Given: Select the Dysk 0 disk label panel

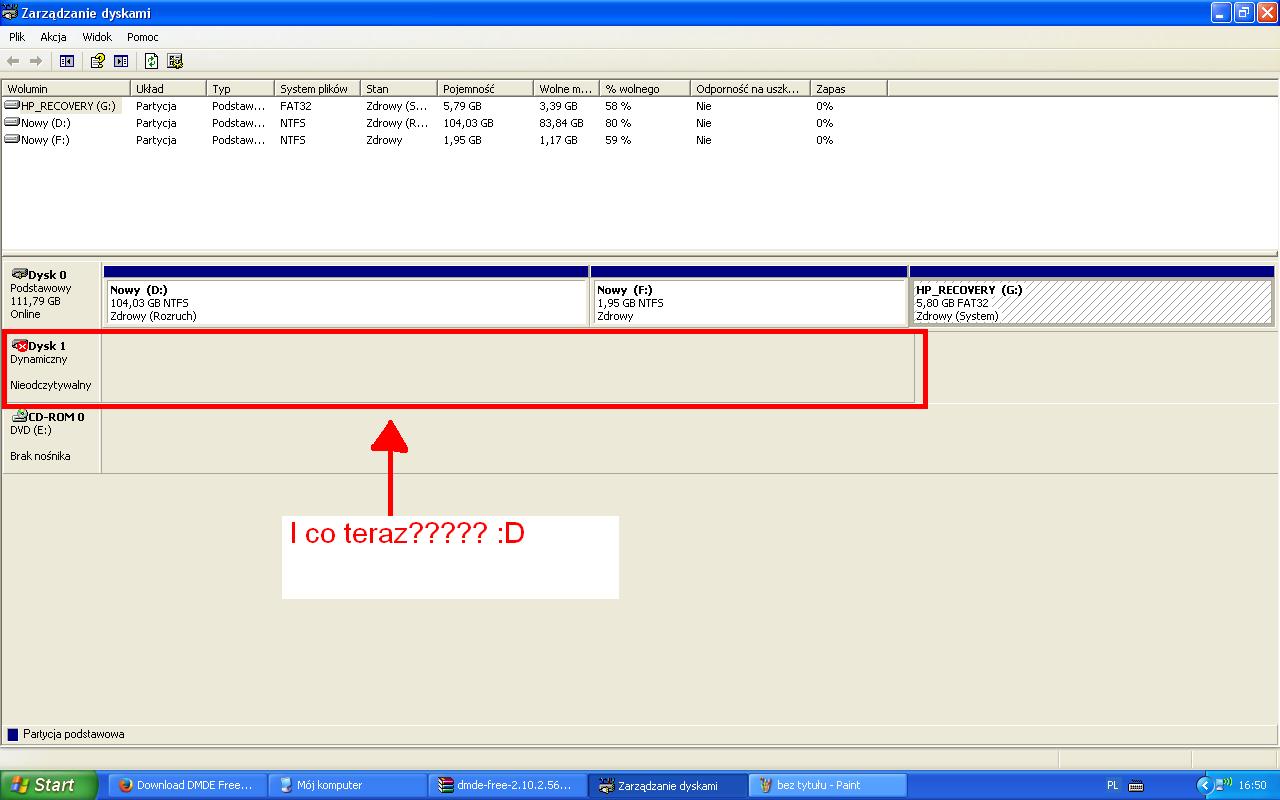Looking at the screenshot, I should pyautogui.click(x=52, y=294).
